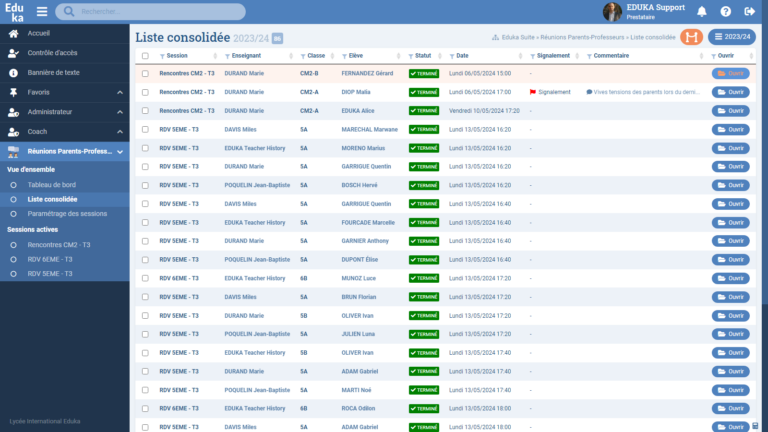Open the 2023/24 school year dropdown
The image size is (768, 432).
731,37
